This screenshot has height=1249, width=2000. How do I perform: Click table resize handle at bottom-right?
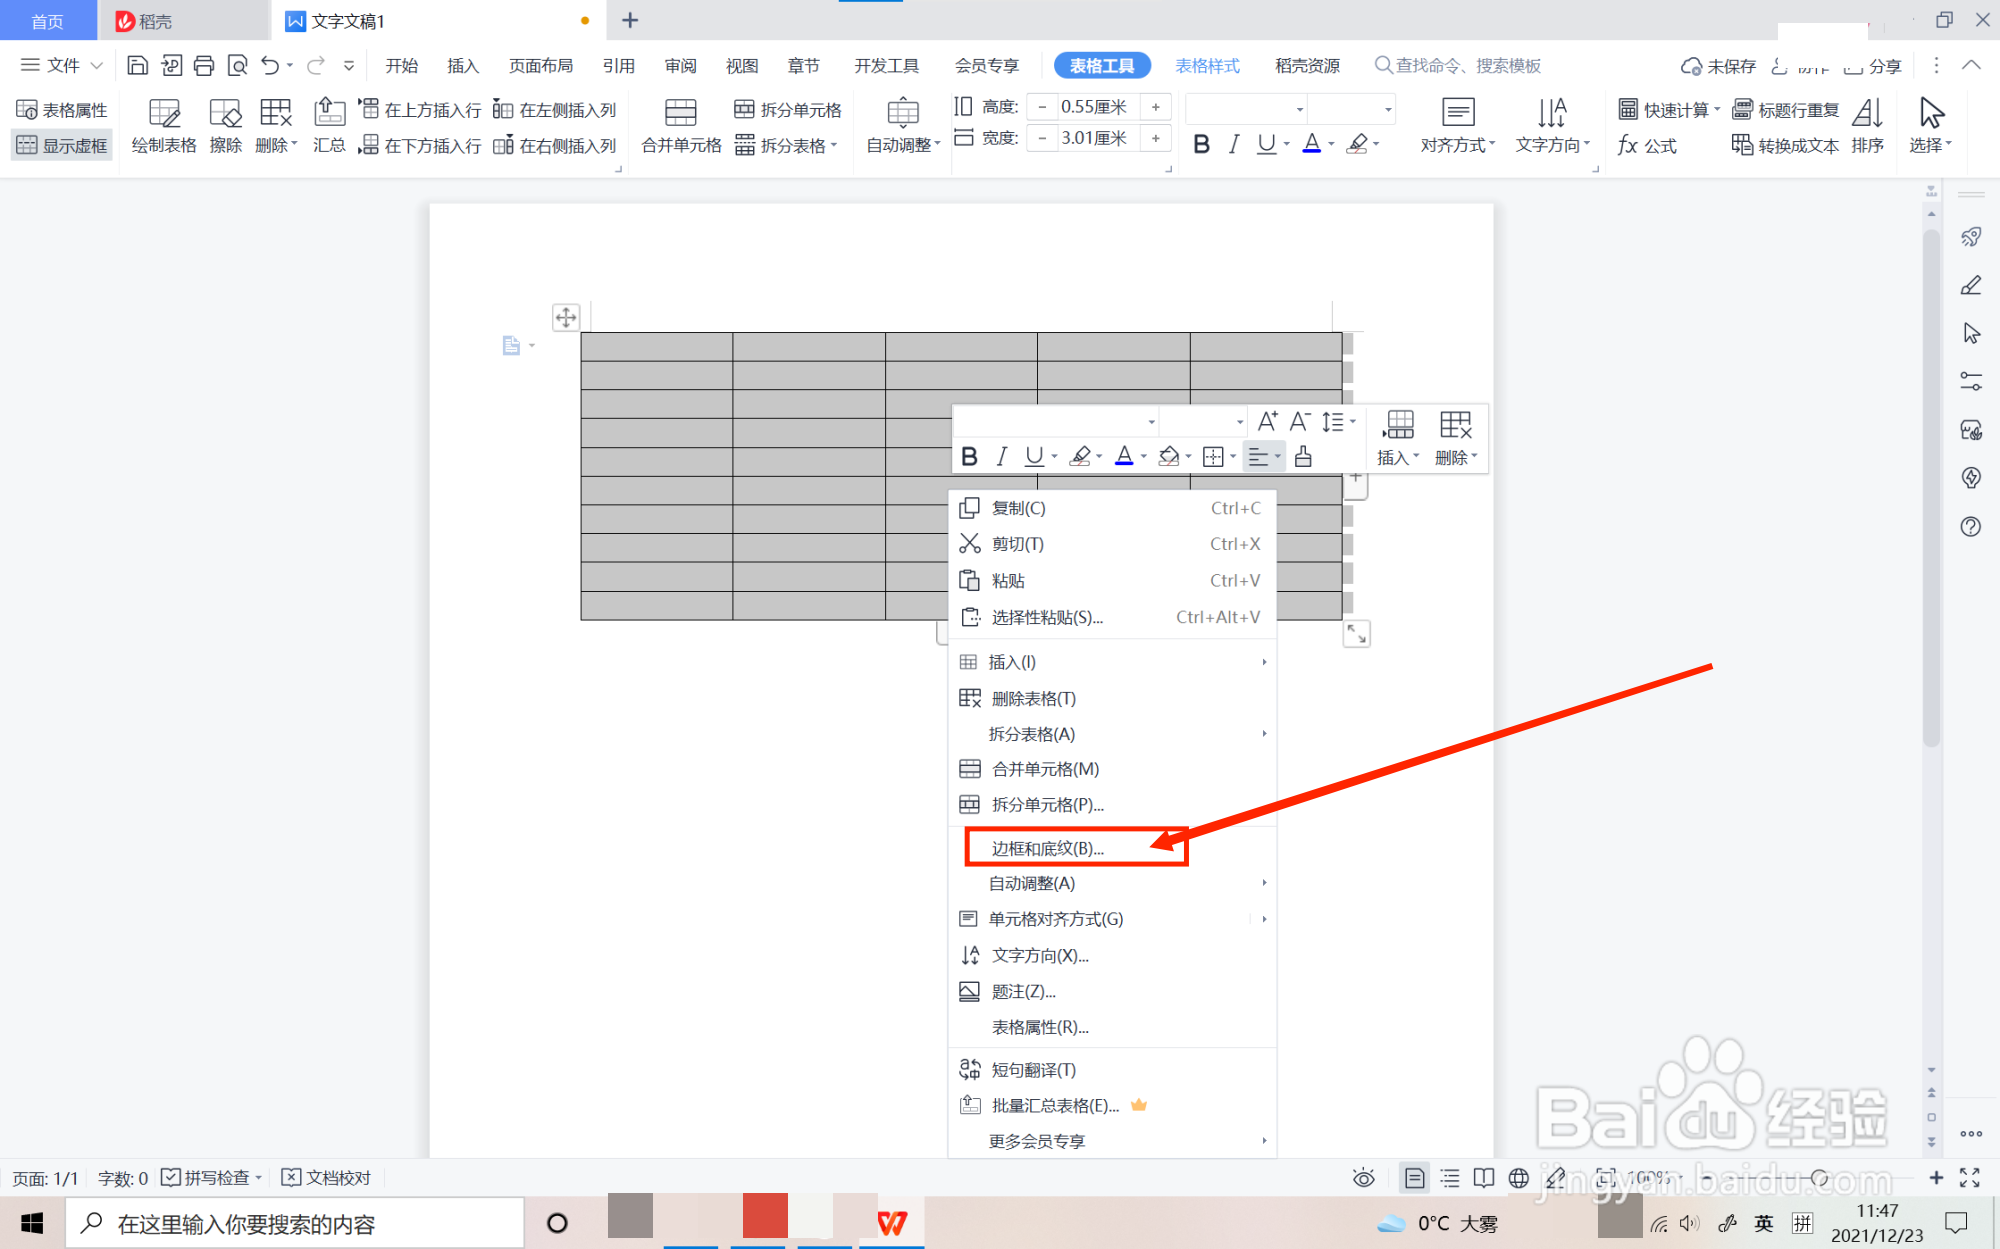(x=1356, y=634)
